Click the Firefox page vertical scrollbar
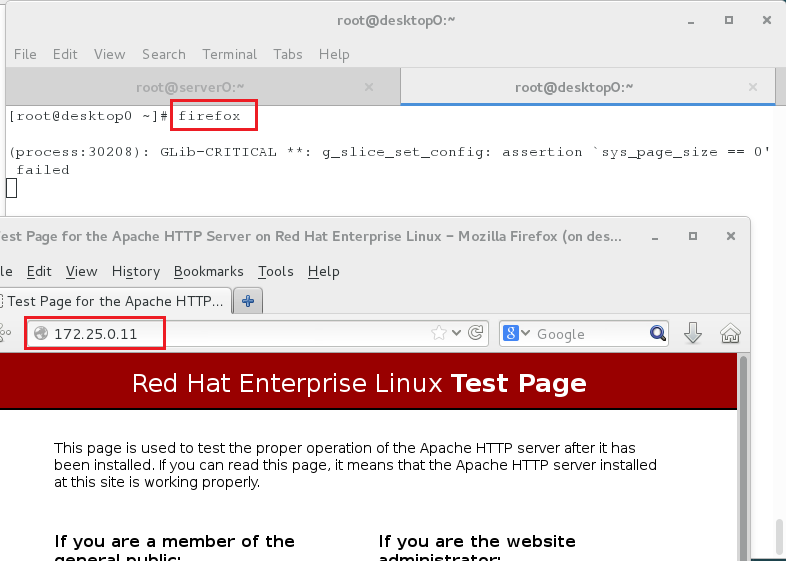This screenshot has height=561, width=786. coord(743,456)
